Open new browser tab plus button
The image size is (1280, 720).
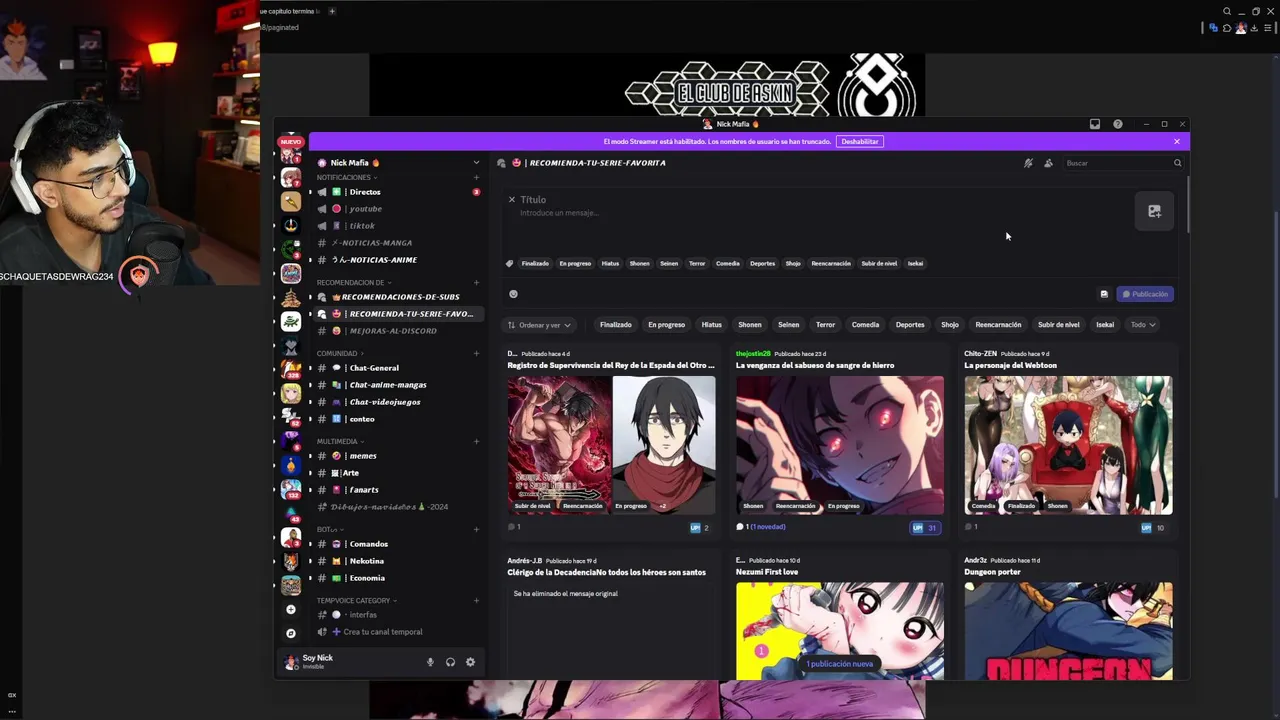pos(332,11)
